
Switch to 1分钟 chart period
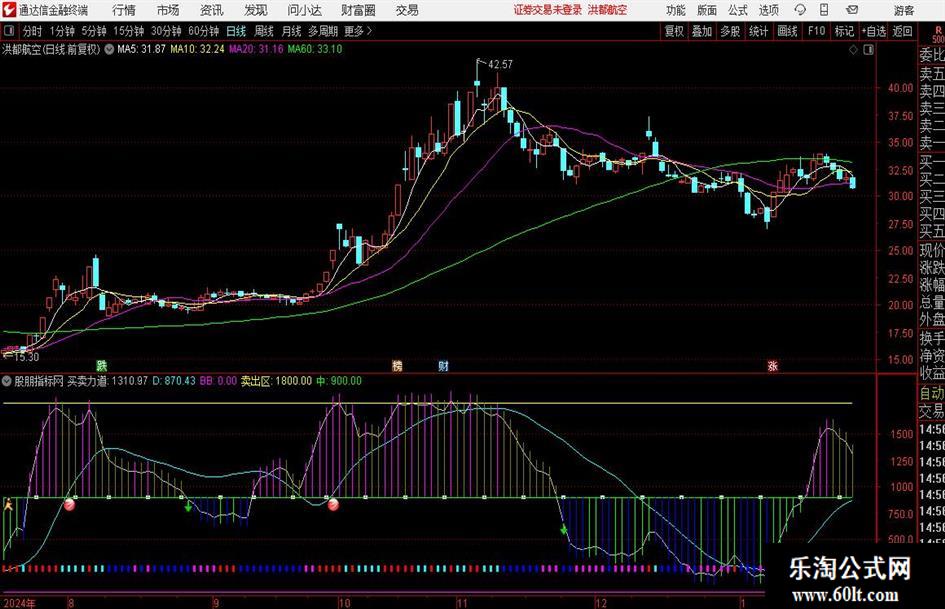pos(61,31)
